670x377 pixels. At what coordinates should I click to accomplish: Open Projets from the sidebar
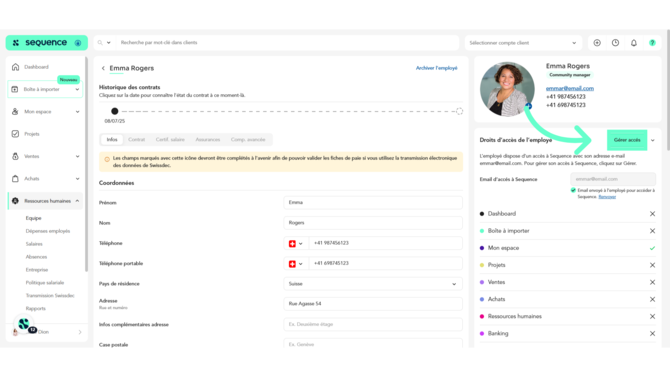[32, 134]
